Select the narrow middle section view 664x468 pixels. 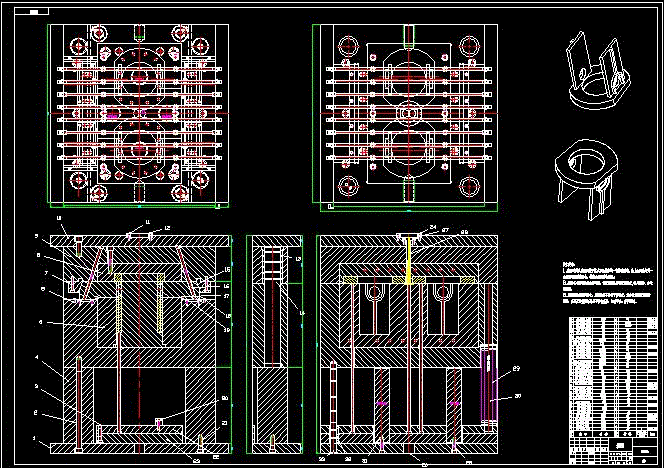click(274, 344)
